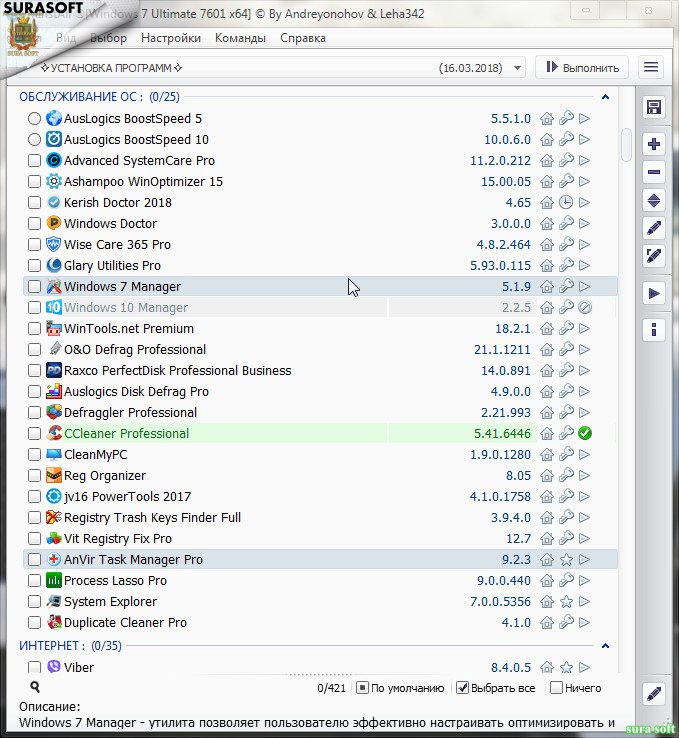Select AusLogics BoostSpeed 5 radio button

[34, 119]
